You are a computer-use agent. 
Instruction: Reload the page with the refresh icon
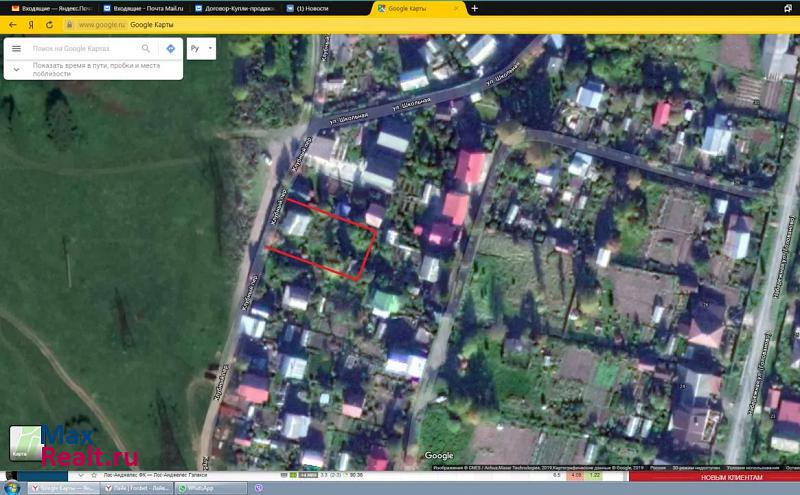tap(49, 24)
